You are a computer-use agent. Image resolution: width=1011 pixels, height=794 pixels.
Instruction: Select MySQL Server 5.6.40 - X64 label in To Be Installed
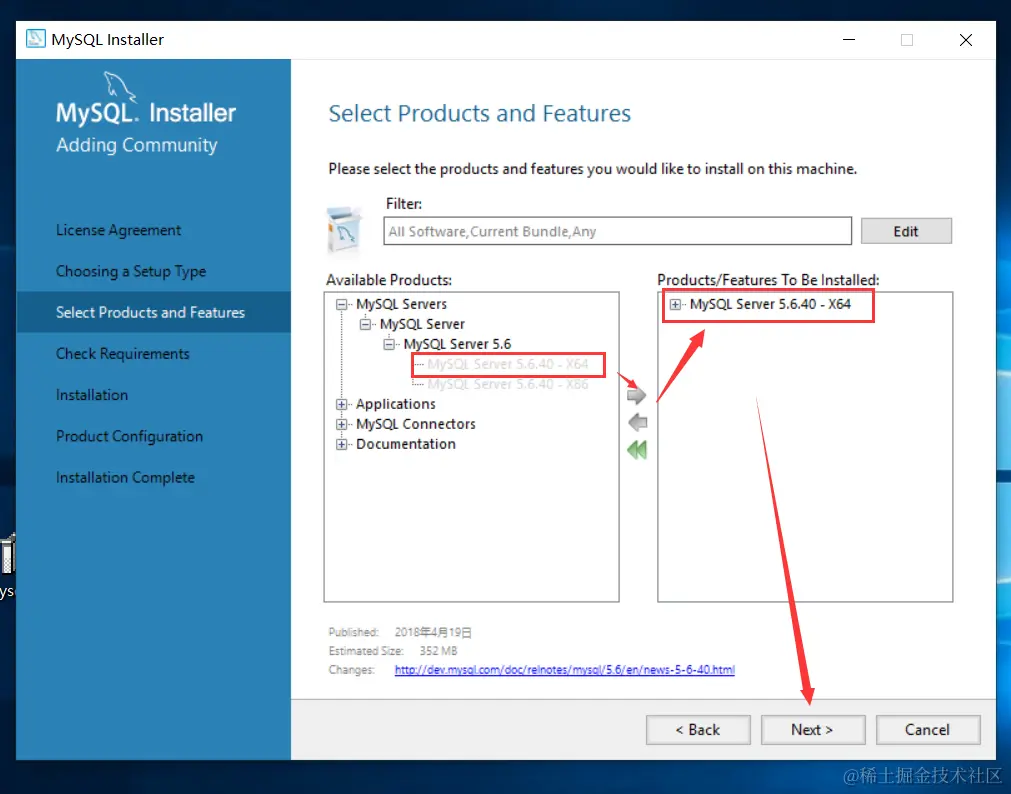pos(770,304)
